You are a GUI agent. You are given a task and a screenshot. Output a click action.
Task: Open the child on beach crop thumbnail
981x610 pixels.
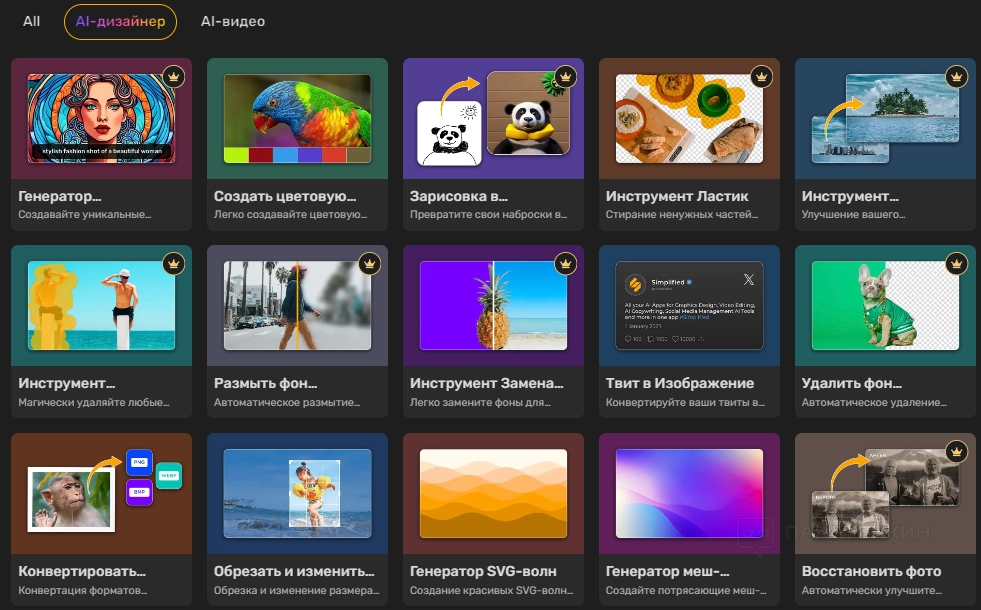tap(297, 493)
